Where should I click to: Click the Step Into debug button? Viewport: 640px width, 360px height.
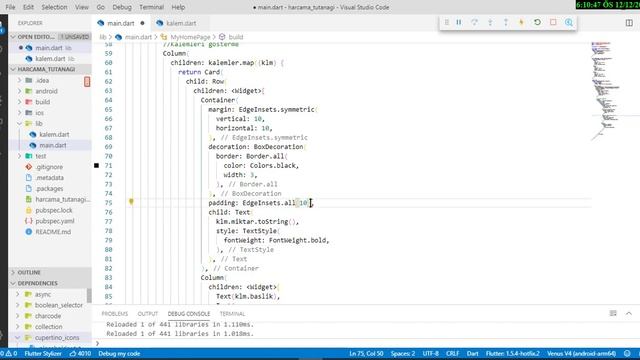(490, 22)
